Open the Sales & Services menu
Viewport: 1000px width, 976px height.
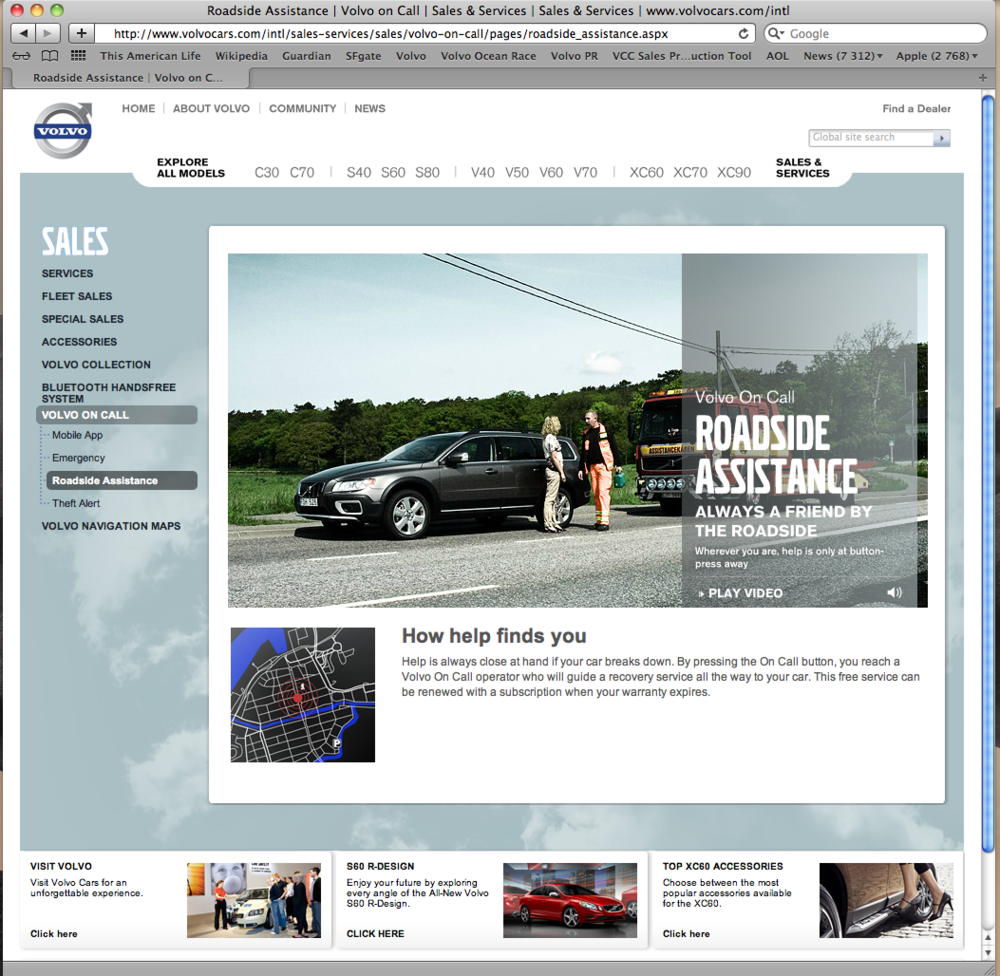(x=802, y=168)
